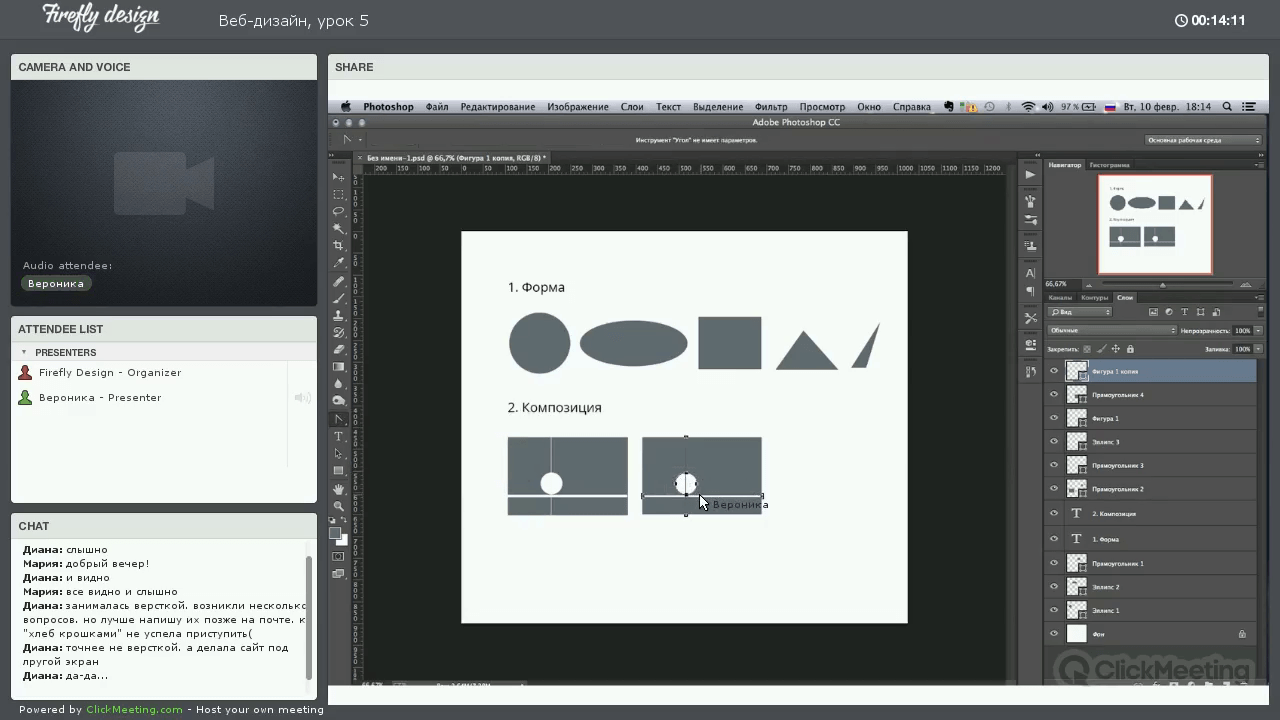The height and width of the screenshot is (720, 1280).
Task: Hide the Фигура 1 layer
Action: (x=1053, y=418)
